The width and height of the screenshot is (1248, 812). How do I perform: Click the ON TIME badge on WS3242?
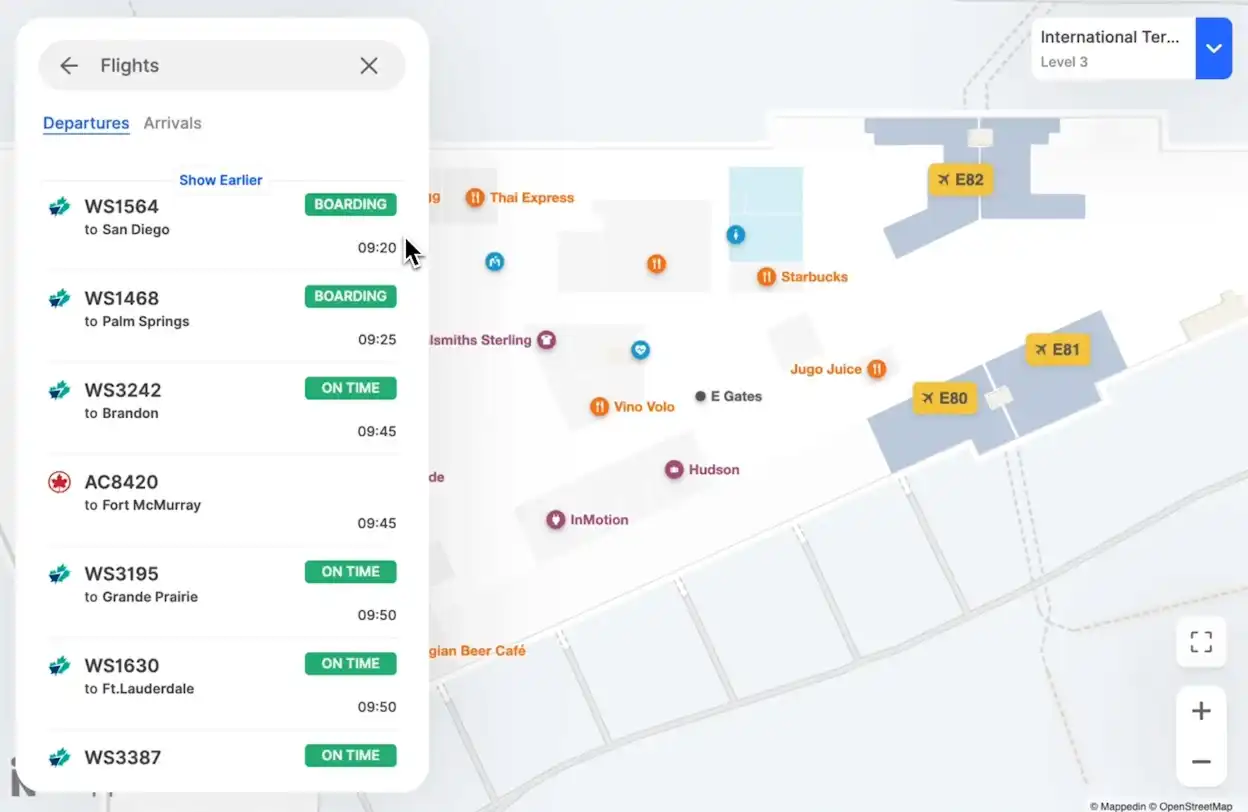point(350,388)
